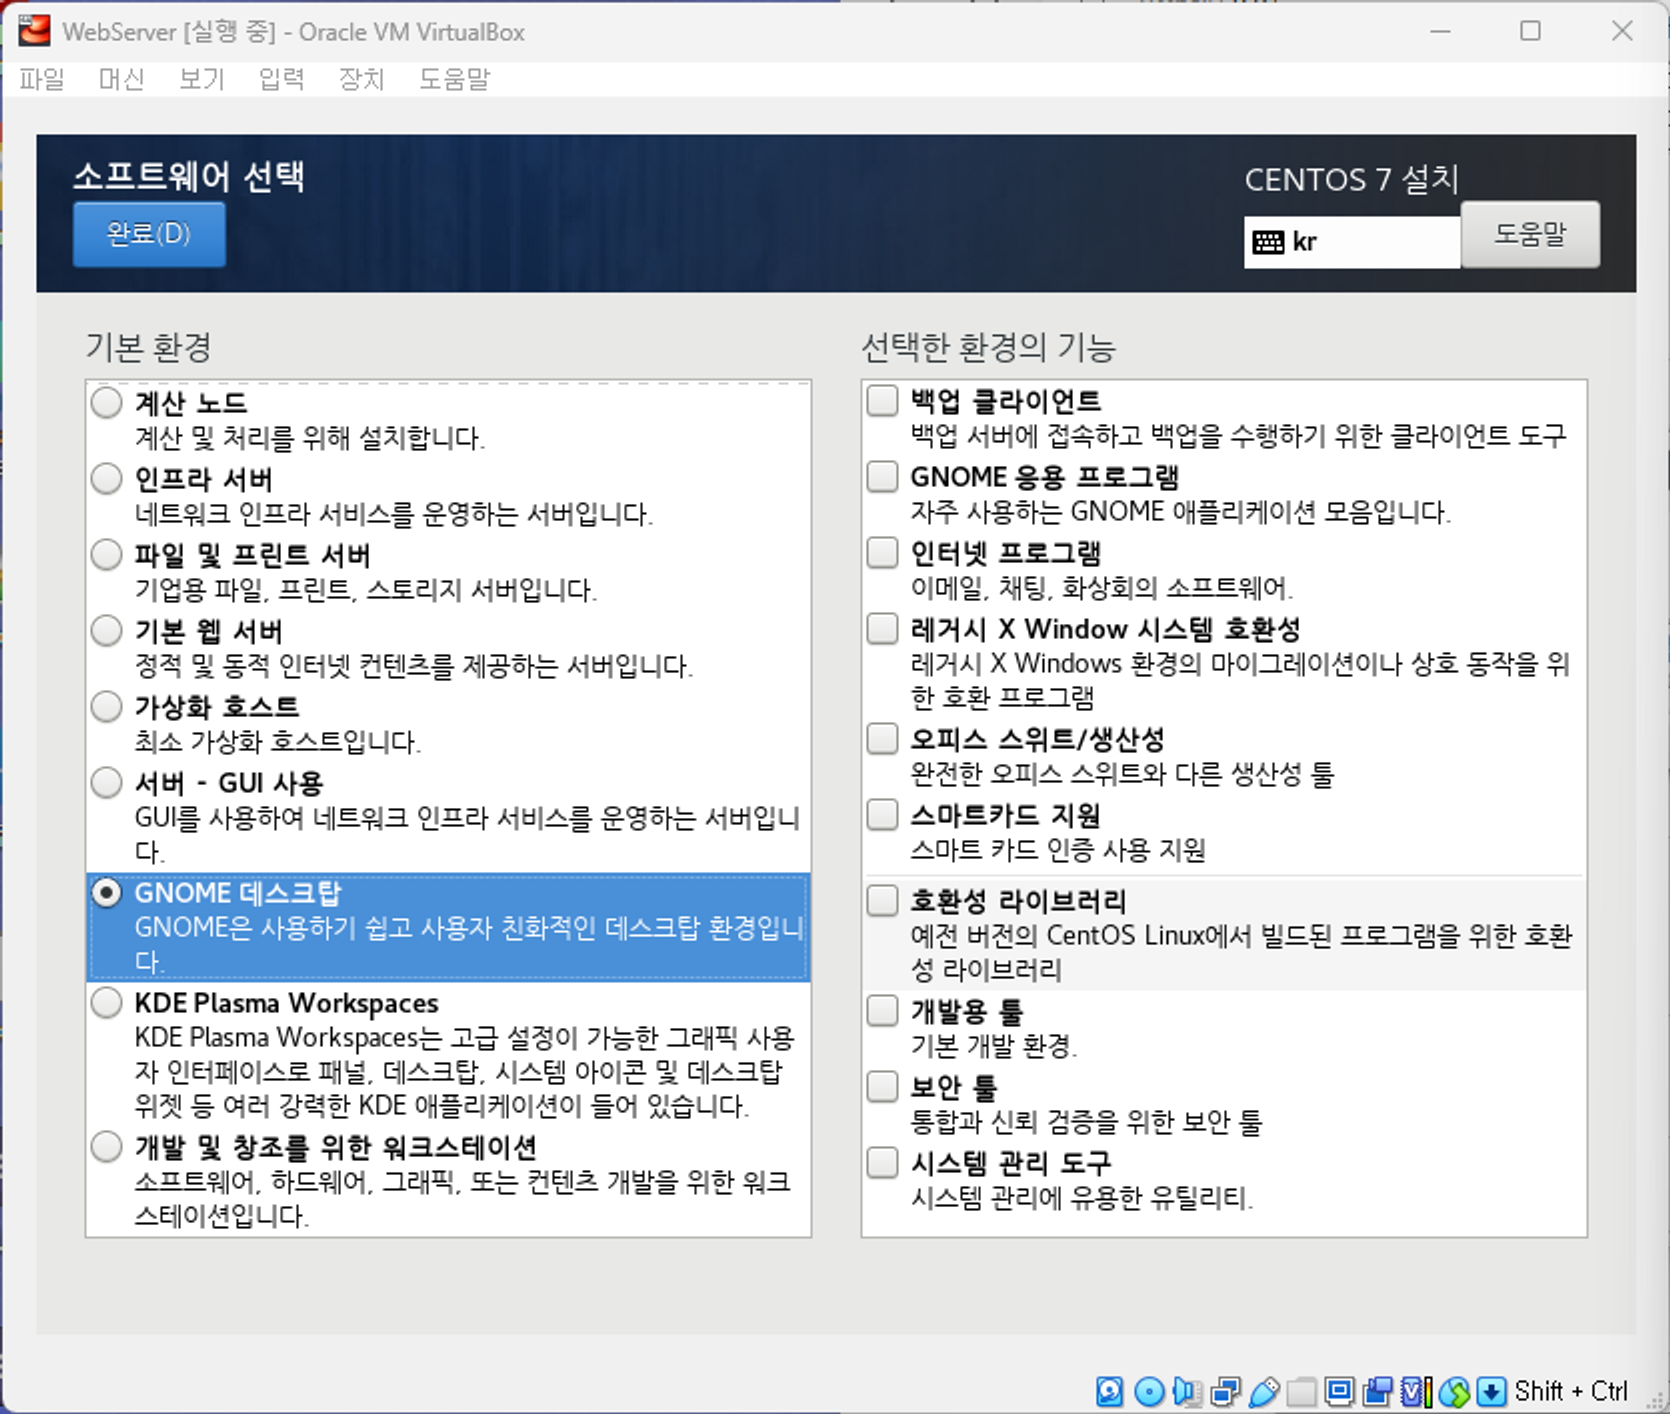The height and width of the screenshot is (1414, 1670).
Task: Click the optical disc status icon
Action: 1149,1391
